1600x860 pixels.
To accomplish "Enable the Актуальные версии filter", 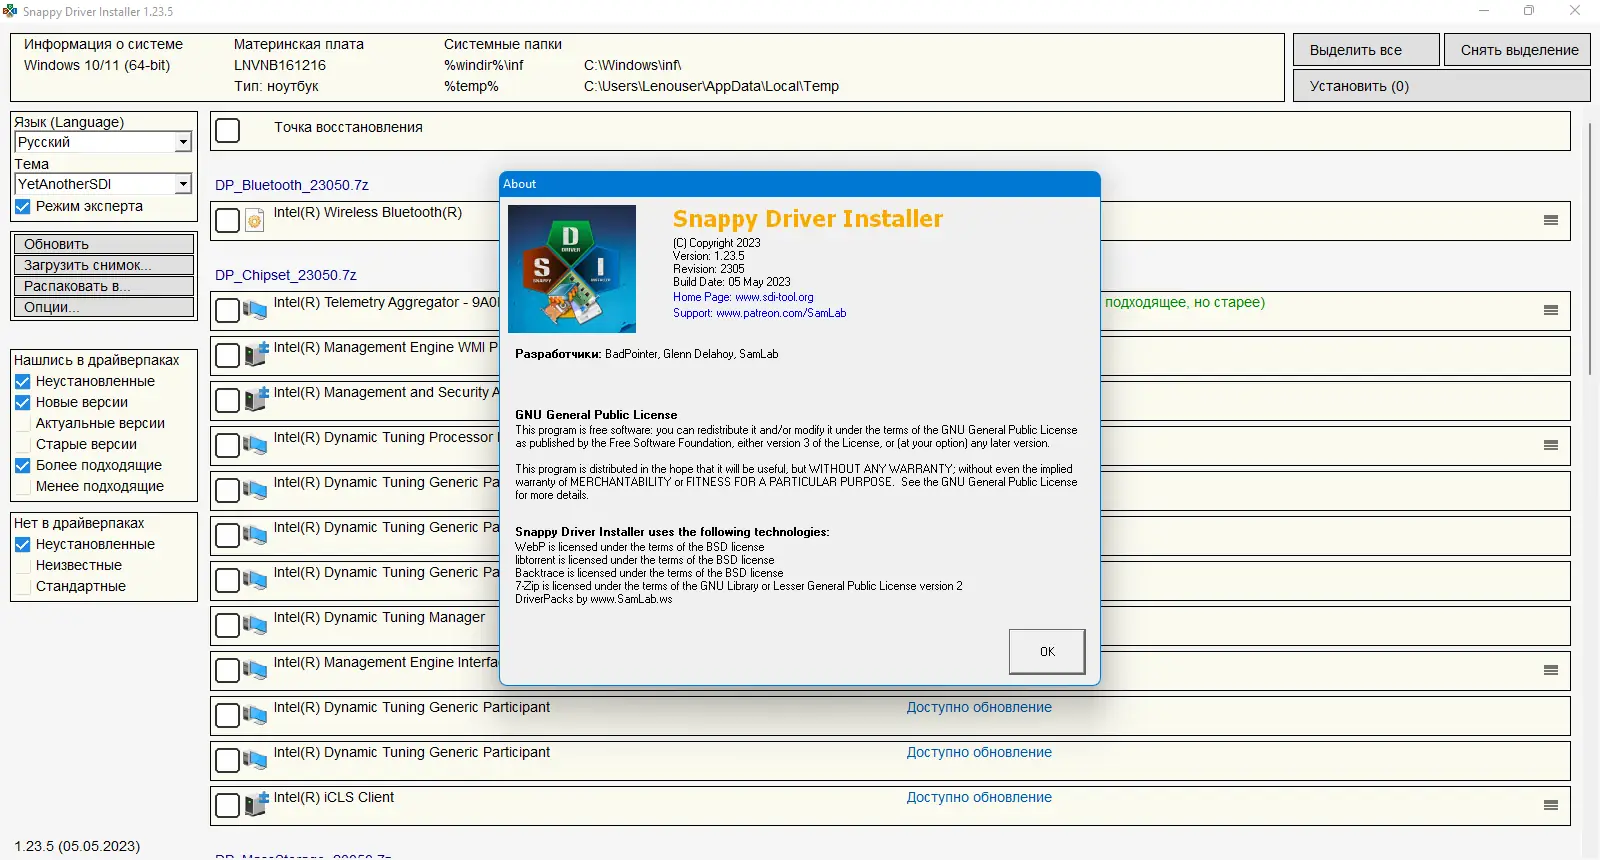I will (x=23, y=424).
